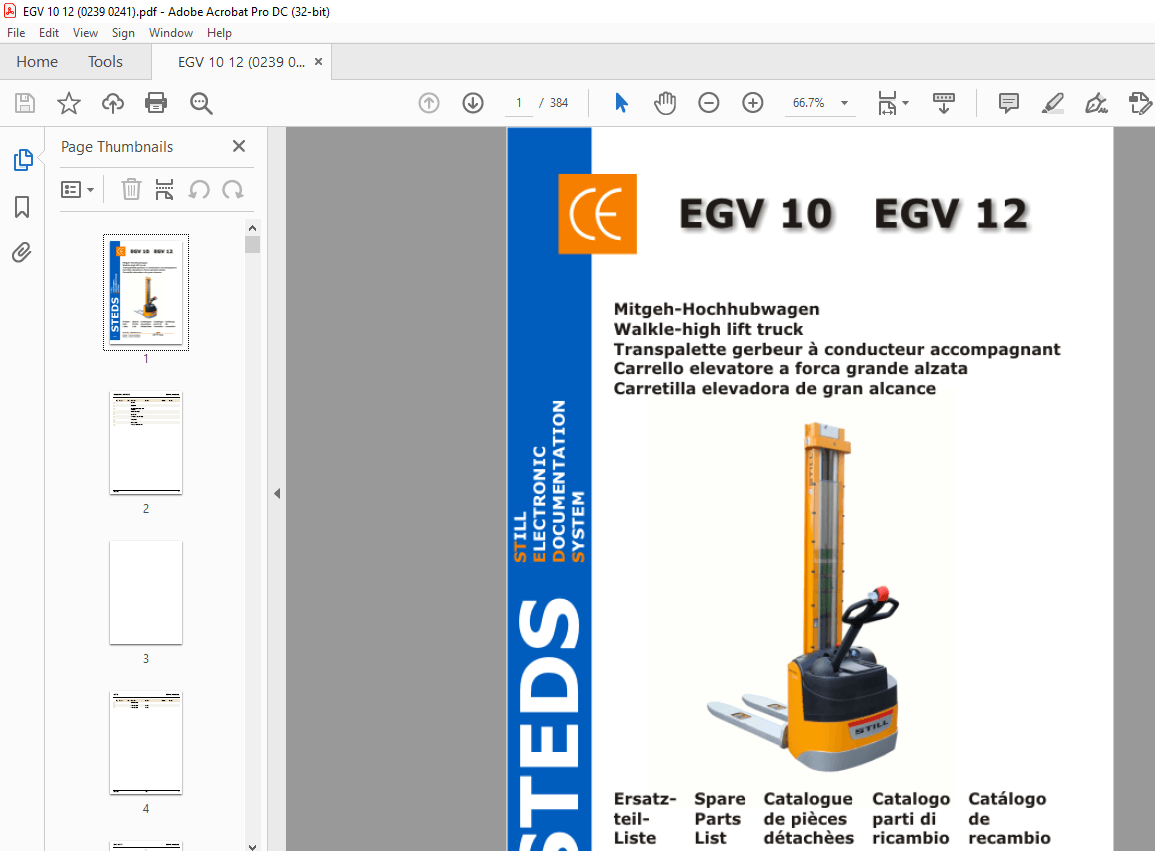Delete selected page thumbnail via trash icon

(x=131, y=189)
